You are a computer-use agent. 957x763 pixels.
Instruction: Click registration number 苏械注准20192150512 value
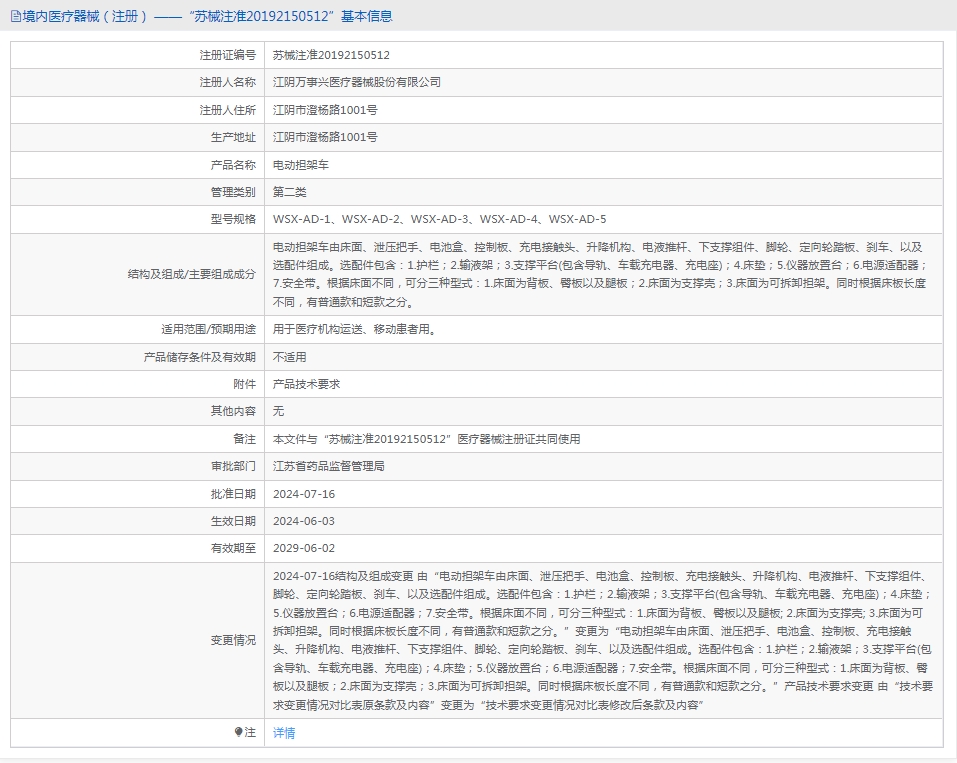(331, 55)
